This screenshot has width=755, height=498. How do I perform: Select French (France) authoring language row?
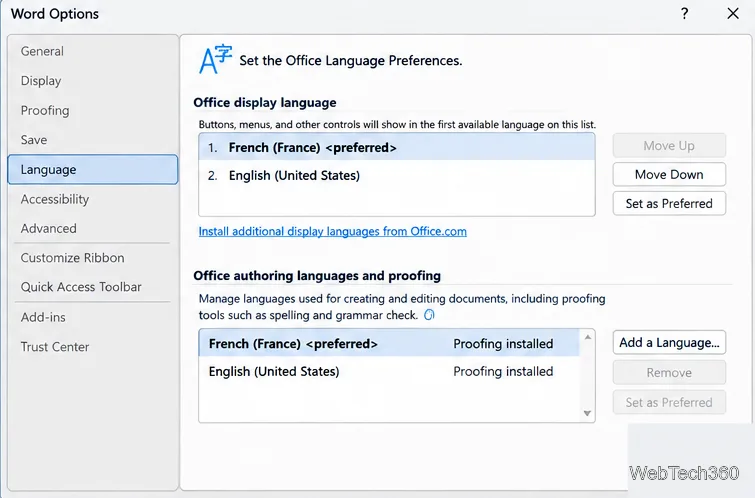389,343
